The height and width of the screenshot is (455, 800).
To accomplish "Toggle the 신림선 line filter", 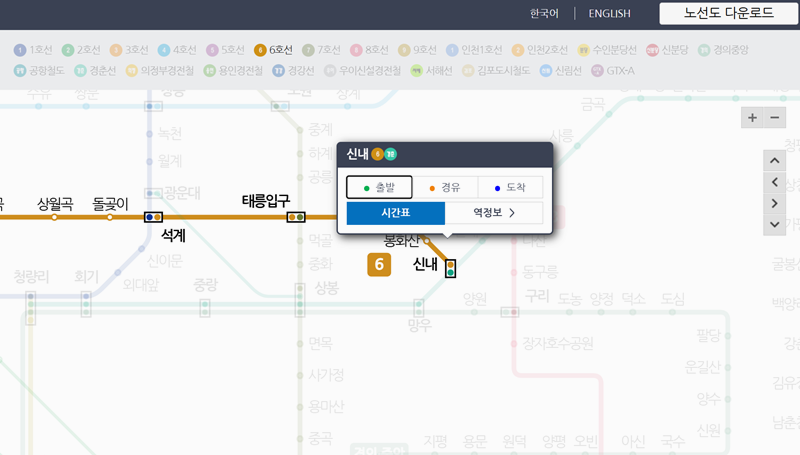I will [x=561, y=71].
